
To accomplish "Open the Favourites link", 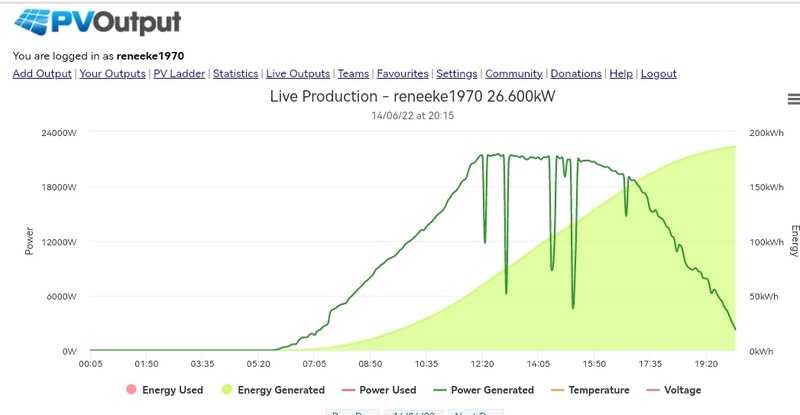I will point(403,74).
